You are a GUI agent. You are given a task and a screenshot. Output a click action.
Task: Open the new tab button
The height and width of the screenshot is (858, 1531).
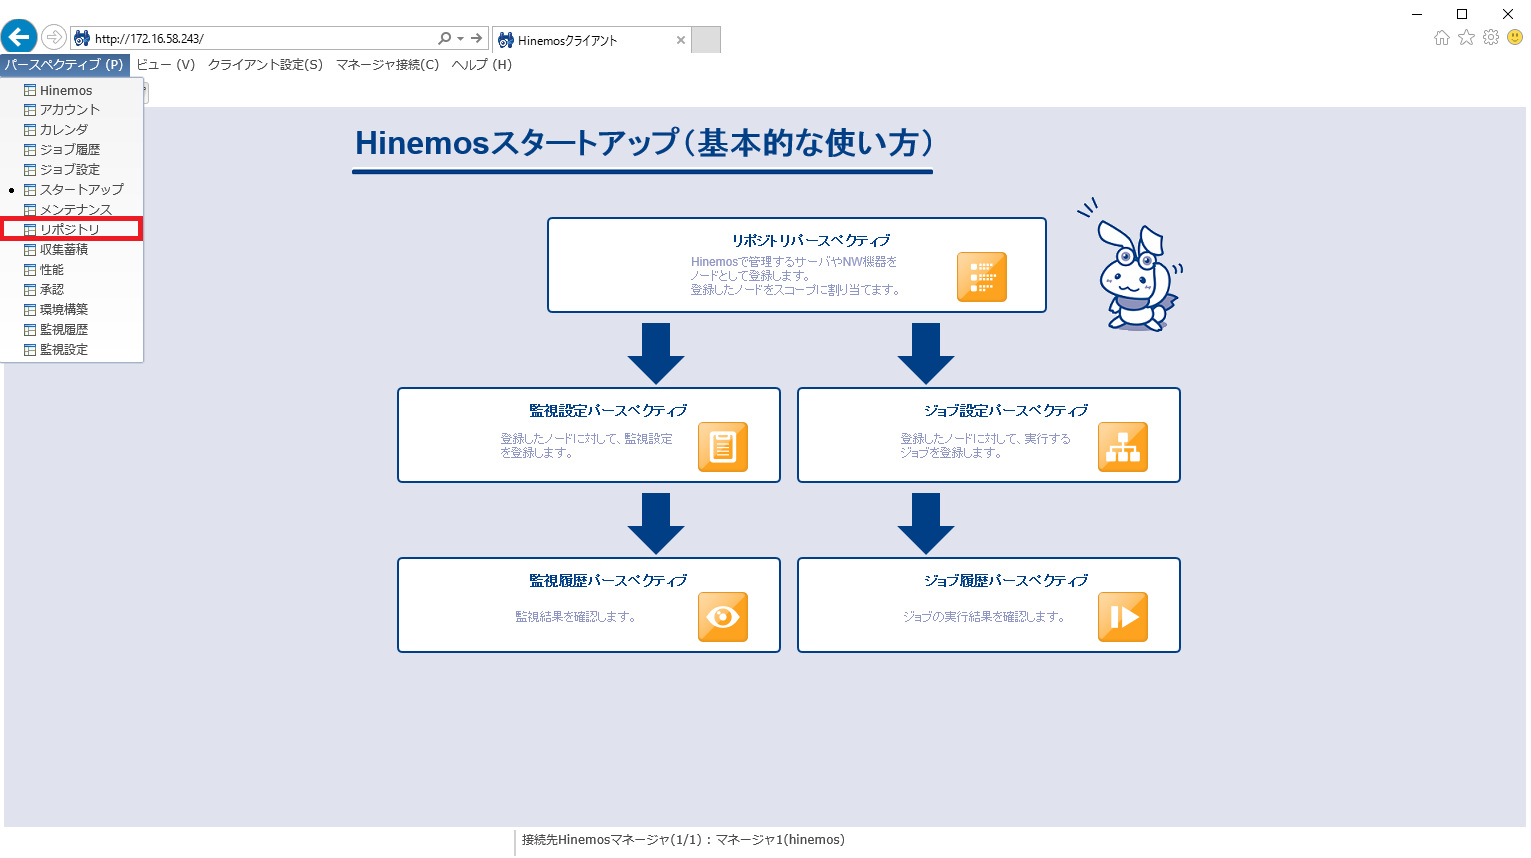pos(706,40)
